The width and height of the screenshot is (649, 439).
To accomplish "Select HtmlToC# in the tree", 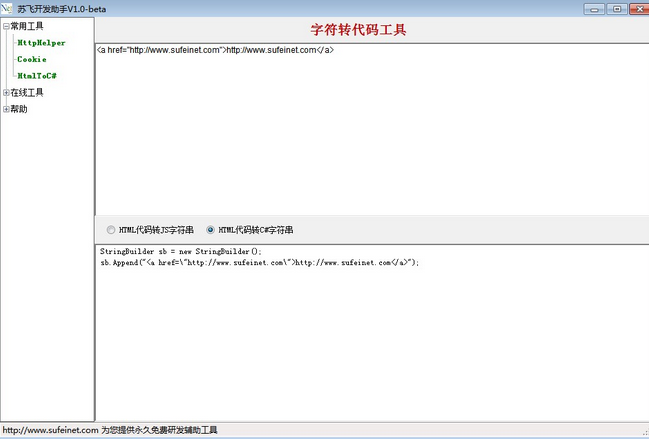I will pyautogui.click(x=37, y=76).
